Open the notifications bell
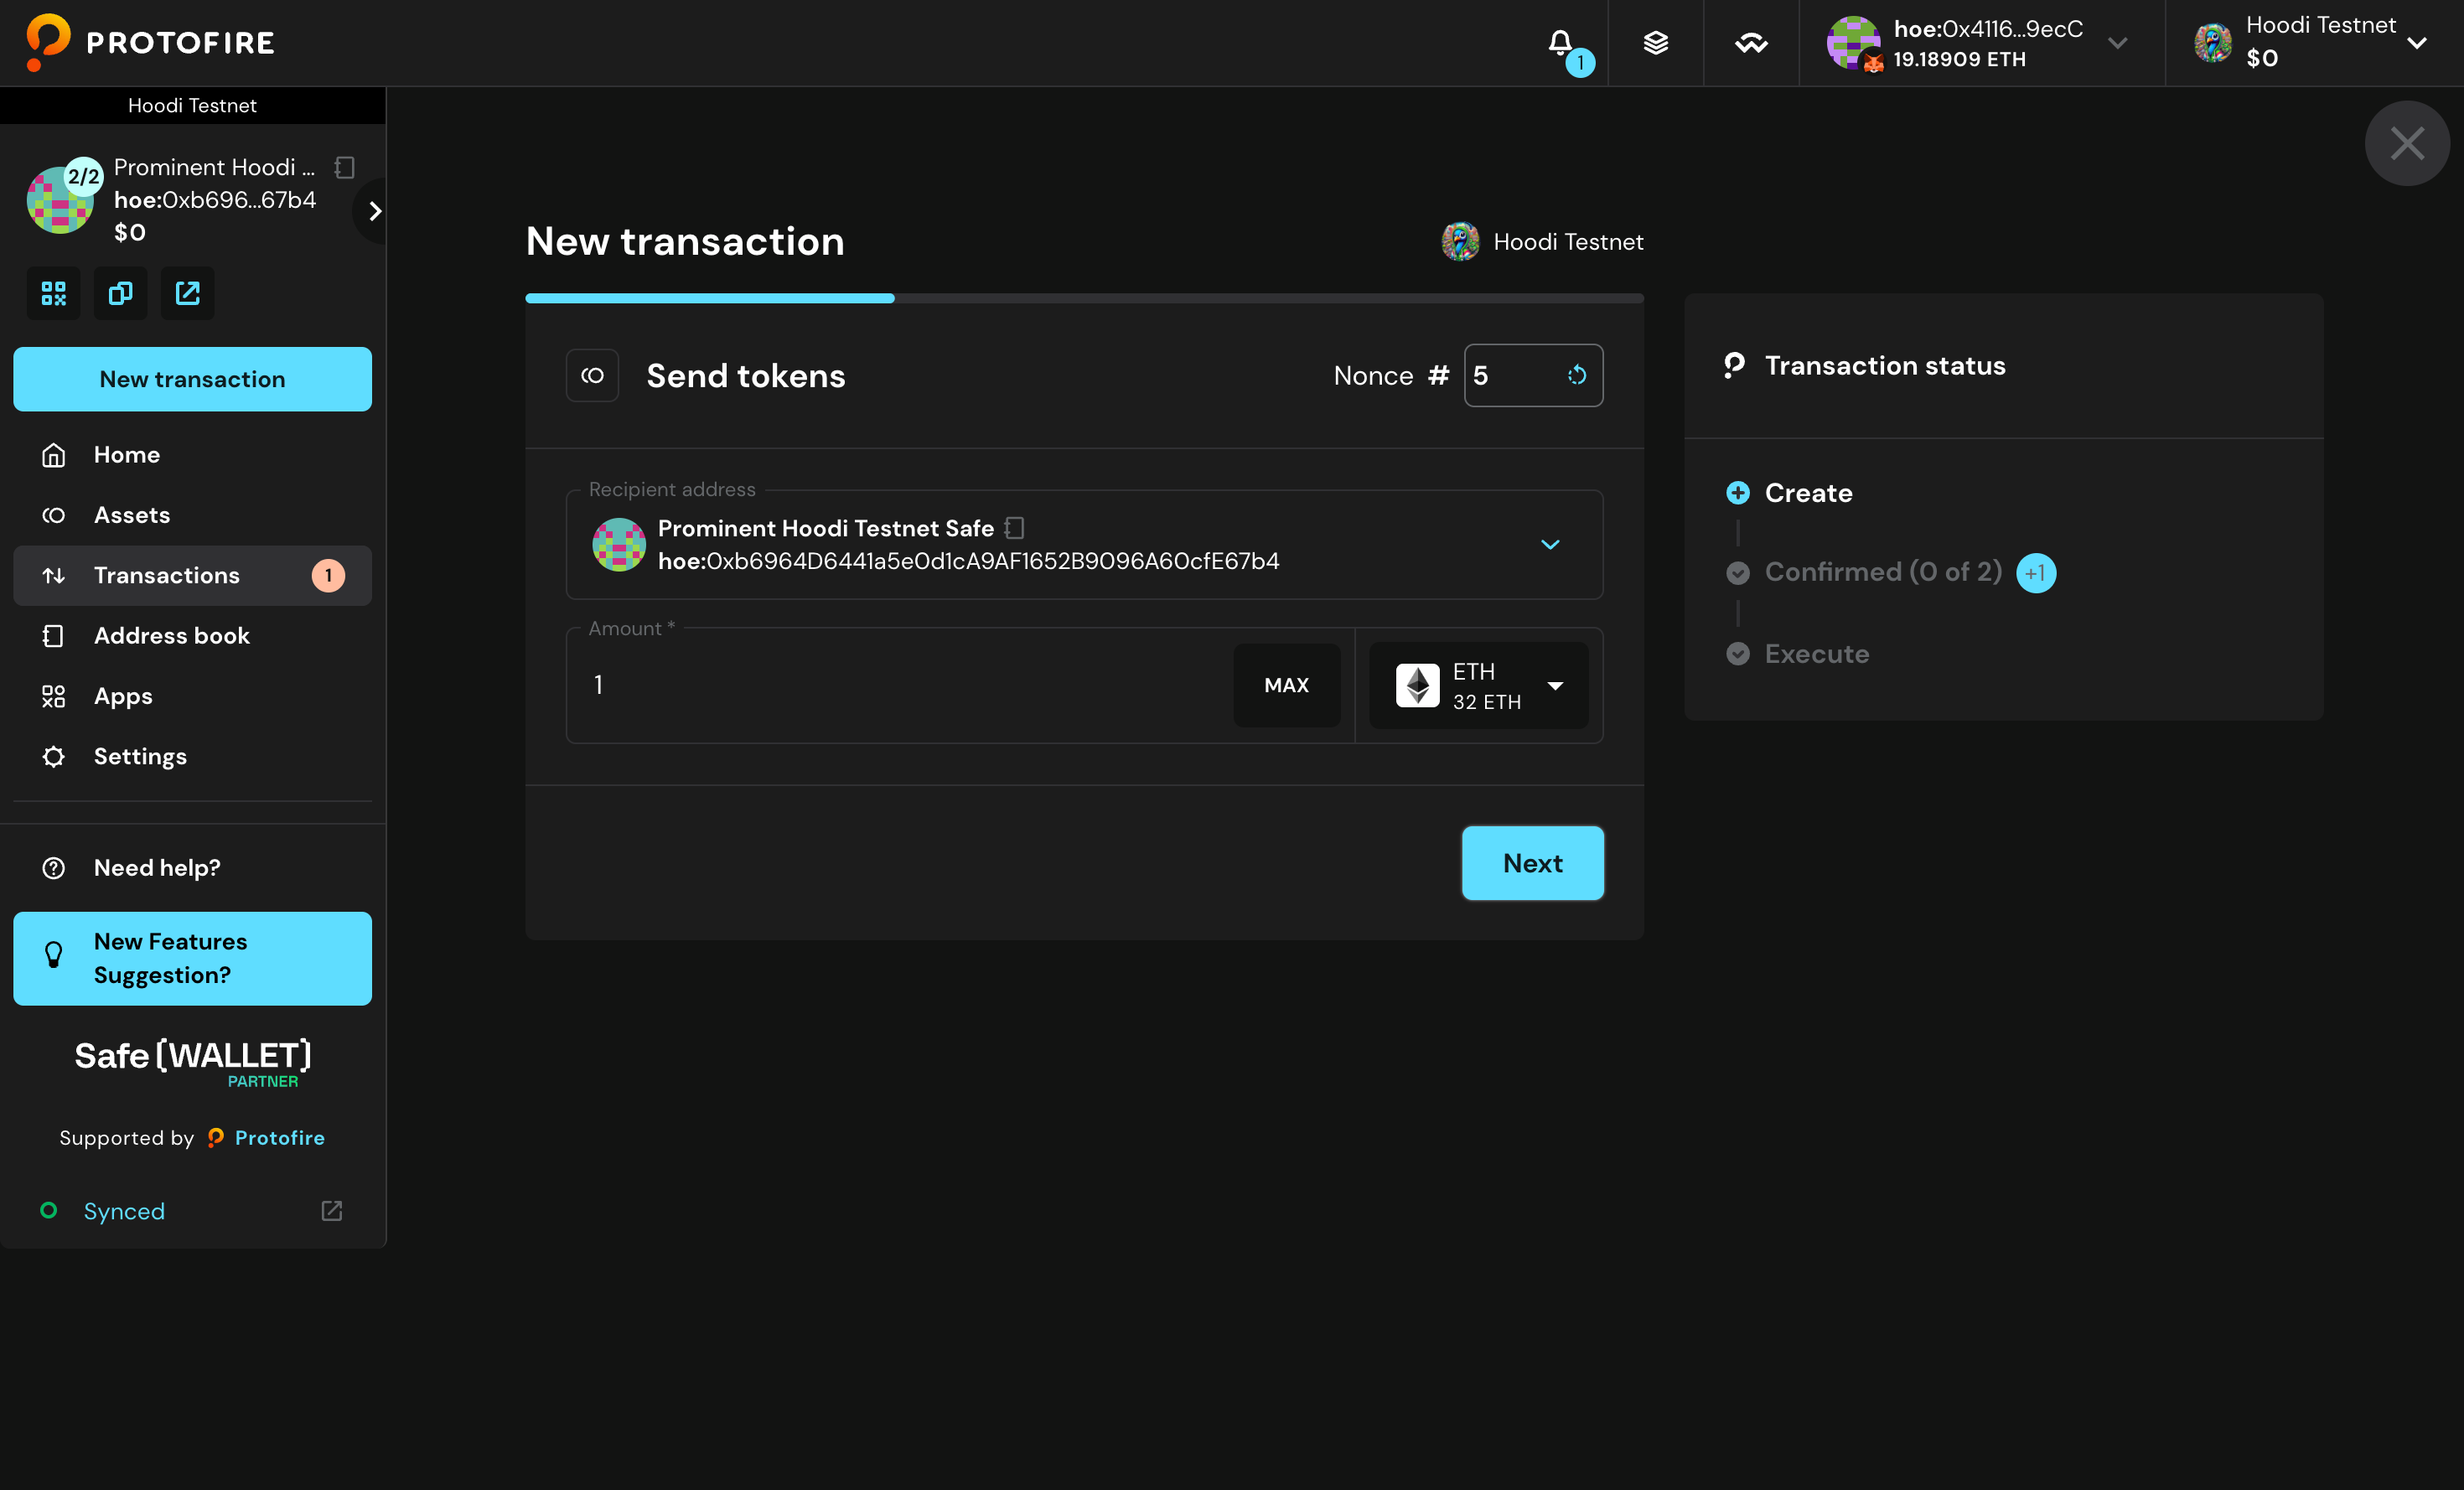This screenshot has height=1490, width=2464. (1561, 43)
